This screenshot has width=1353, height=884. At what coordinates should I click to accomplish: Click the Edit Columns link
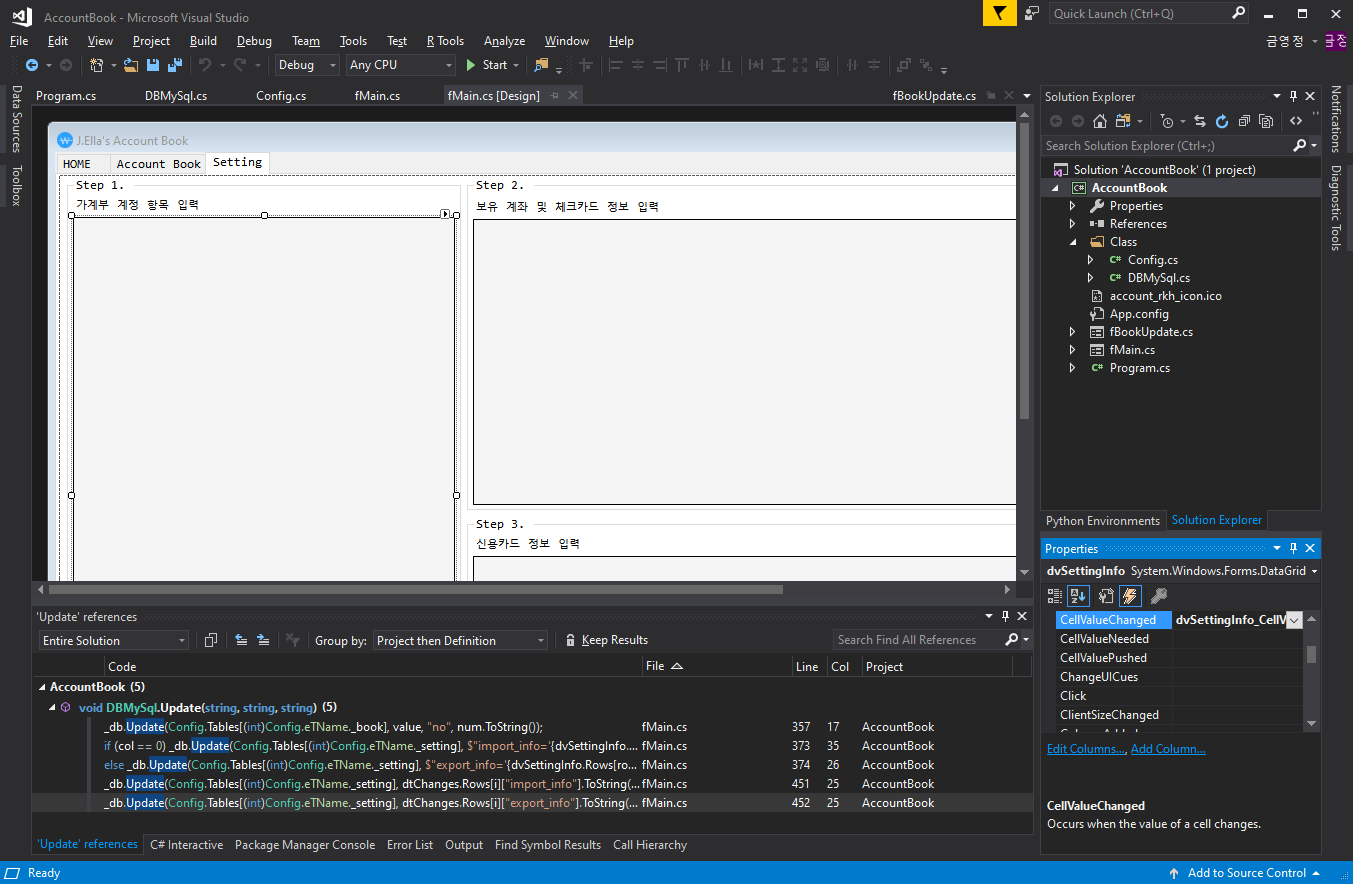coord(1086,749)
